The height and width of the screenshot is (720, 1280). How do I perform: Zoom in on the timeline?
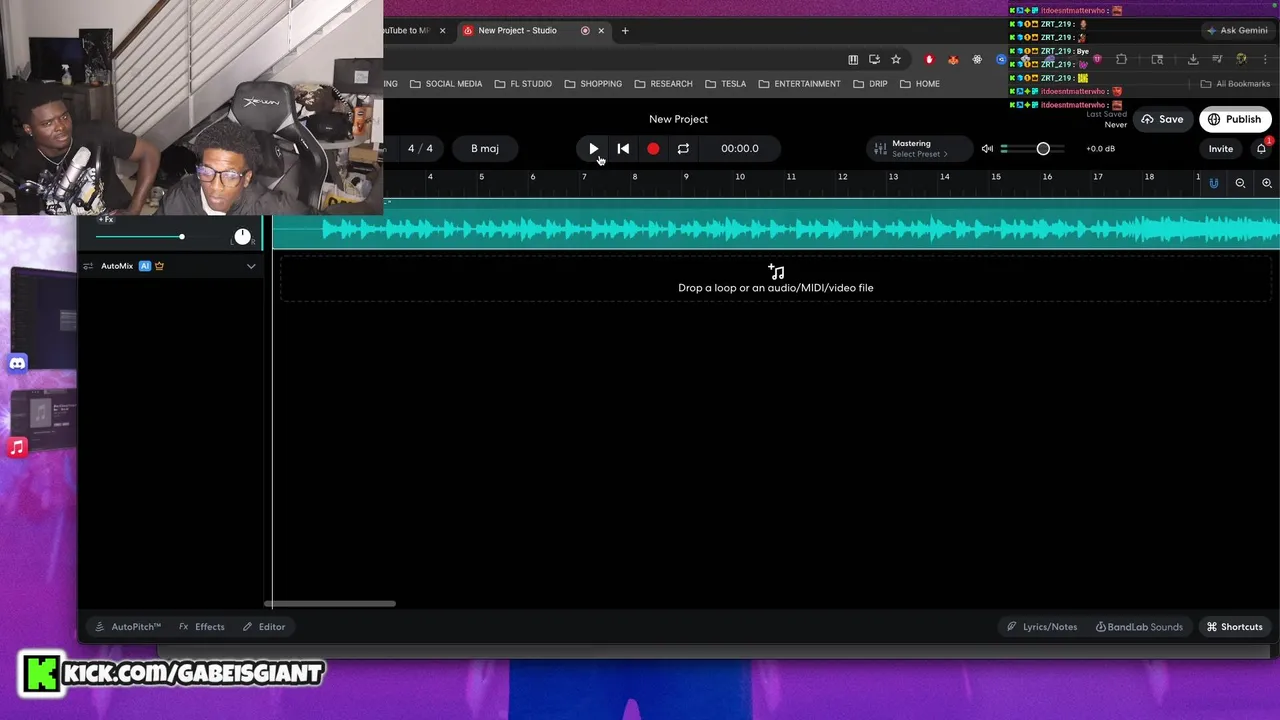pyautogui.click(x=1267, y=183)
